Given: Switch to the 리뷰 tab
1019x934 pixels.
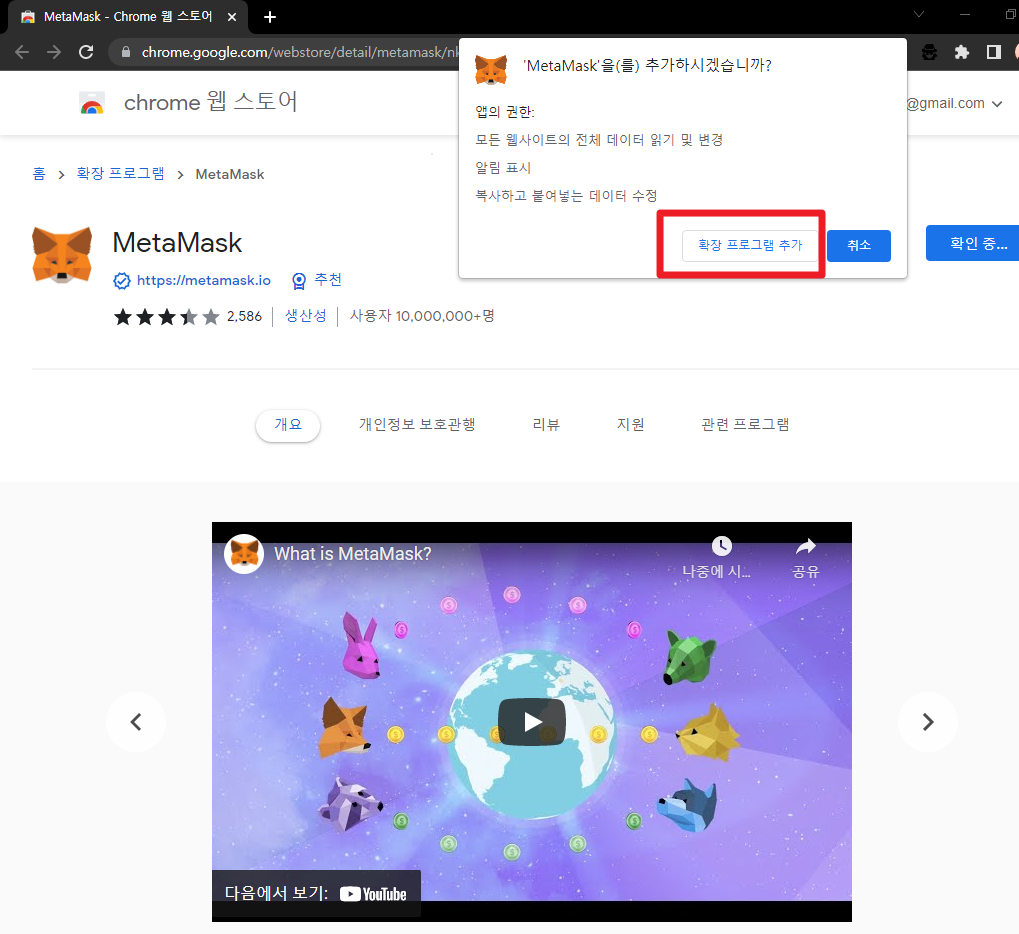Looking at the screenshot, I should [x=546, y=424].
